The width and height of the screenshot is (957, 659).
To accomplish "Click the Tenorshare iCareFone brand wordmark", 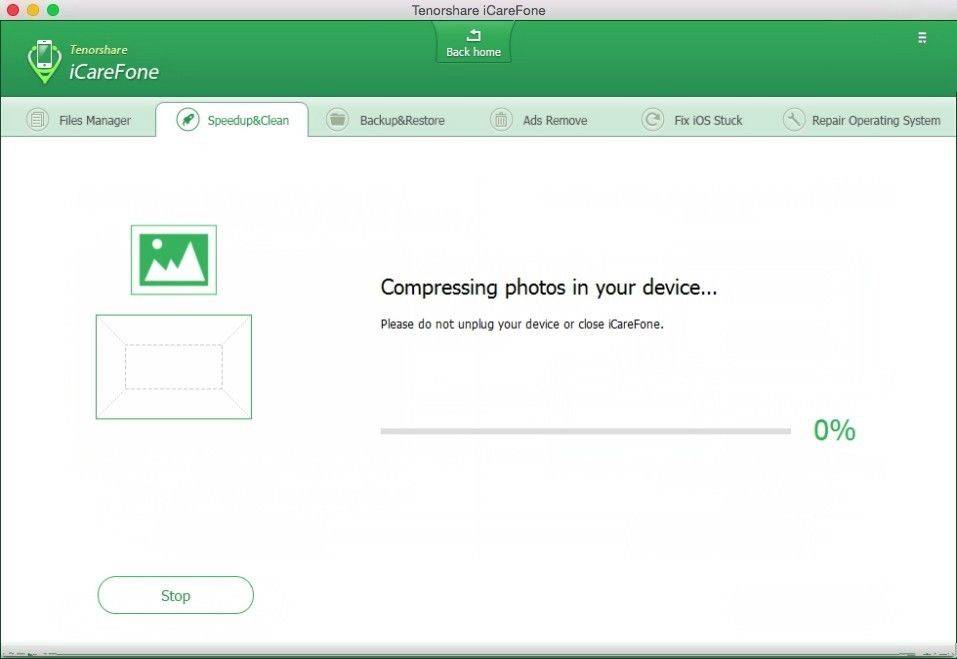I will [114, 63].
